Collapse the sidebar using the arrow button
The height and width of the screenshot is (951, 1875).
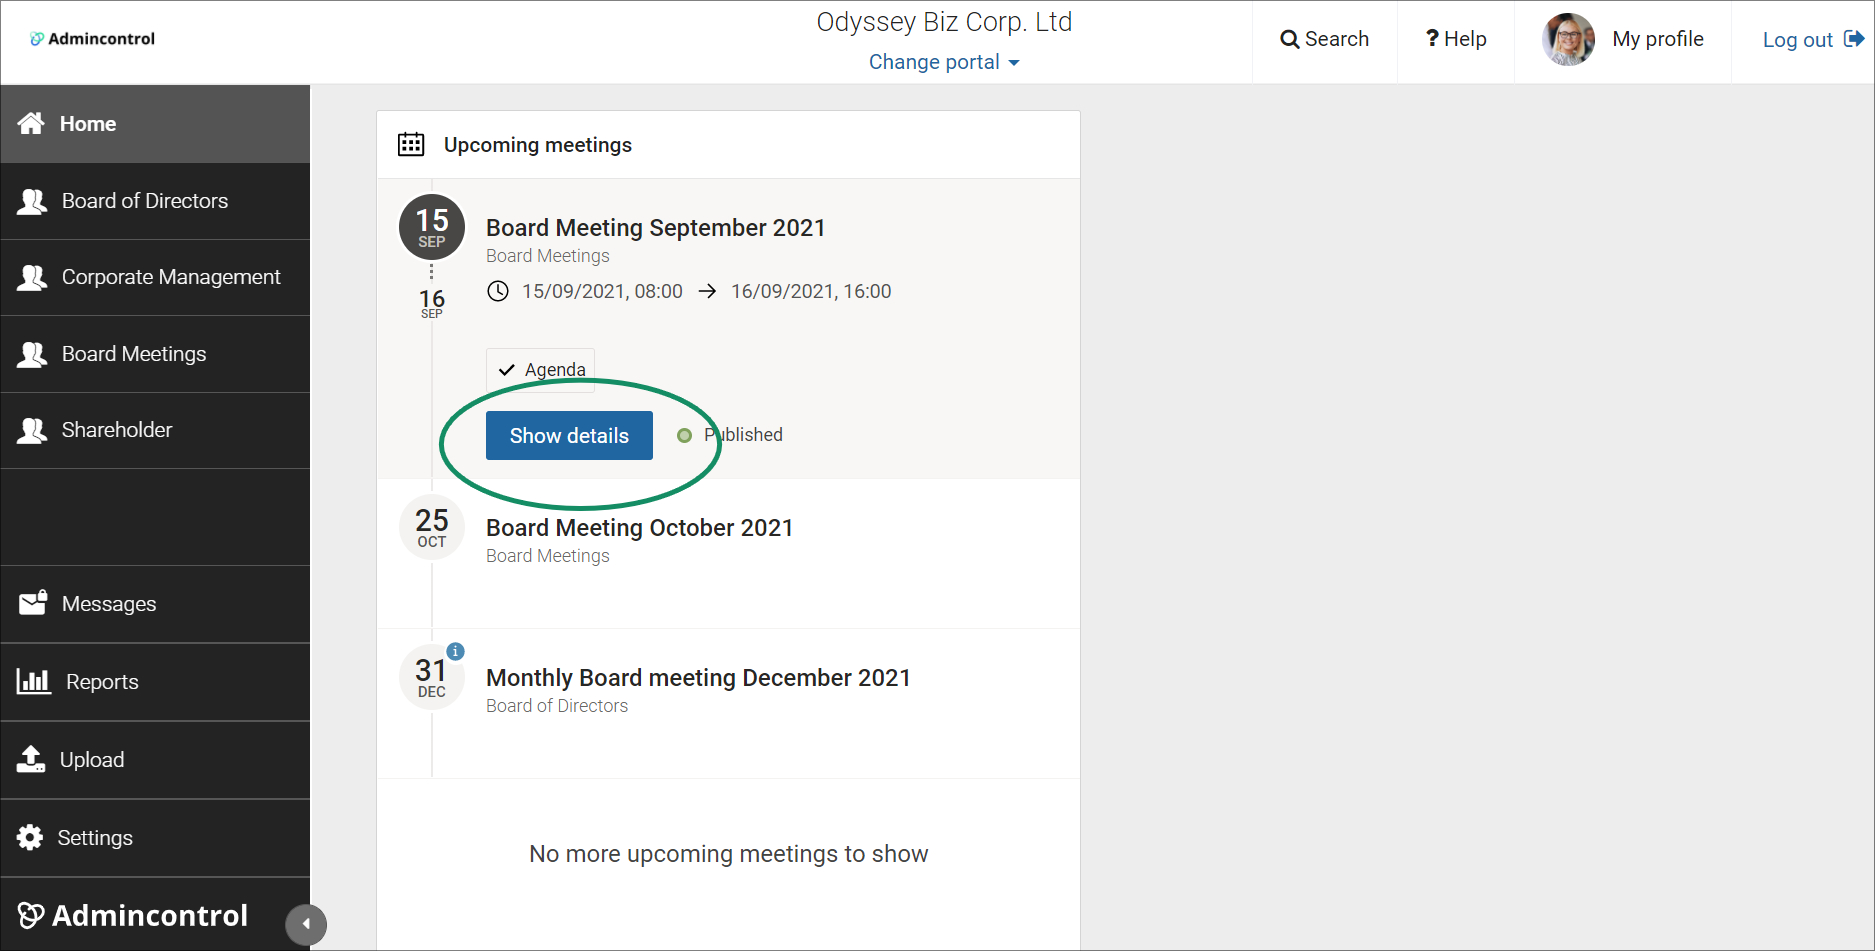(x=306, y=924)
